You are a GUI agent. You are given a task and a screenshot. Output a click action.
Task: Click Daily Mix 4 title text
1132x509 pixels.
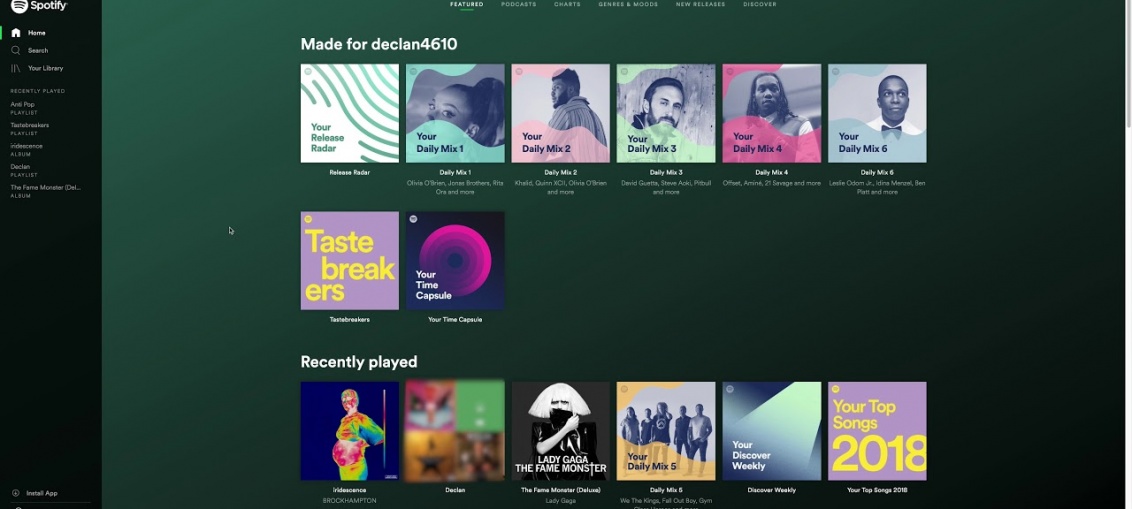(x=771, y=173)
